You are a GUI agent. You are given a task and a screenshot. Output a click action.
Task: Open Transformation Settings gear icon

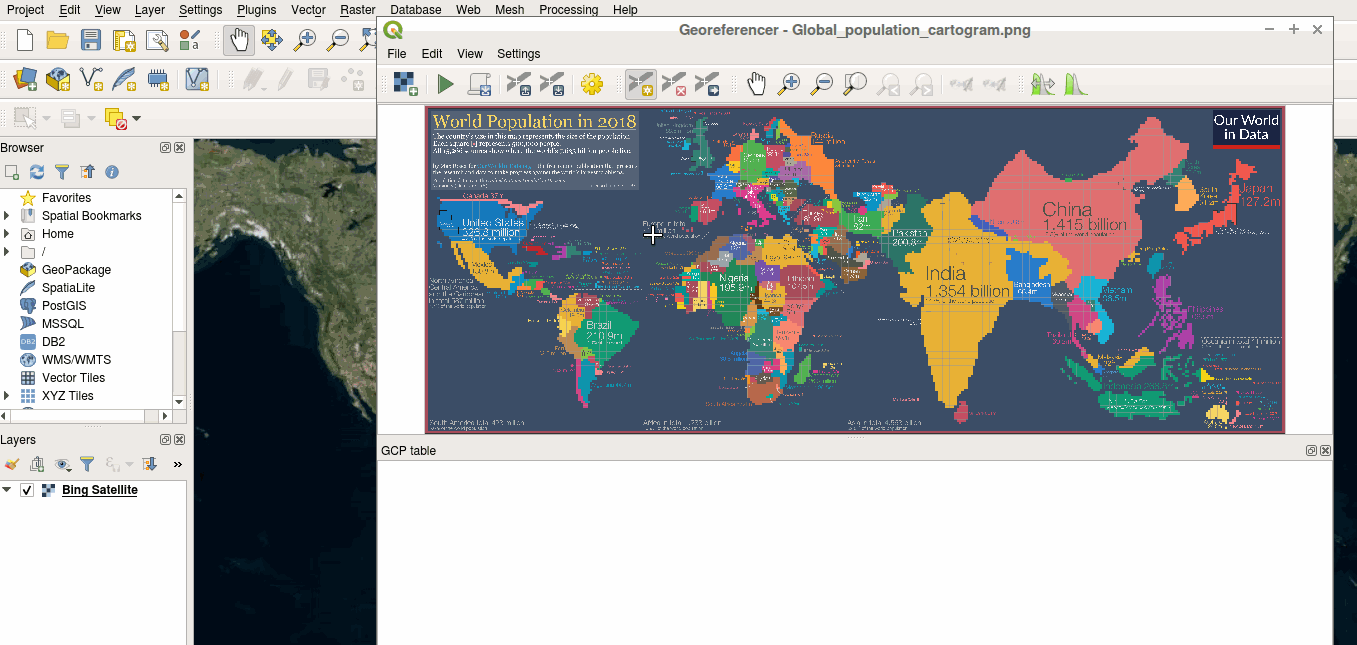coord(592,84)
